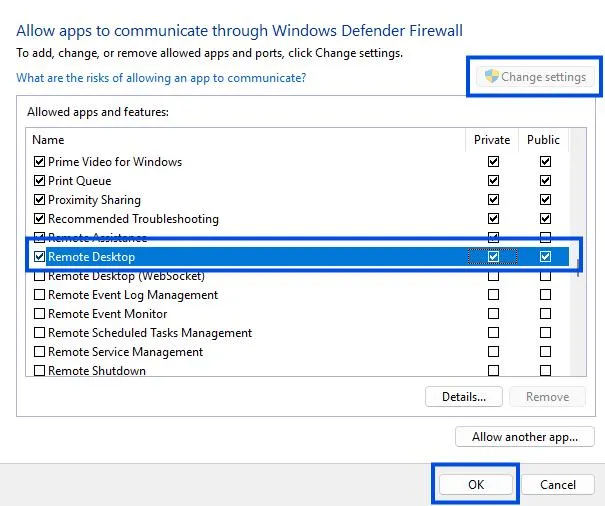Click the greyed-out Remove button
The width and height of the screenshot is (605, 506).
coord(548,397)
